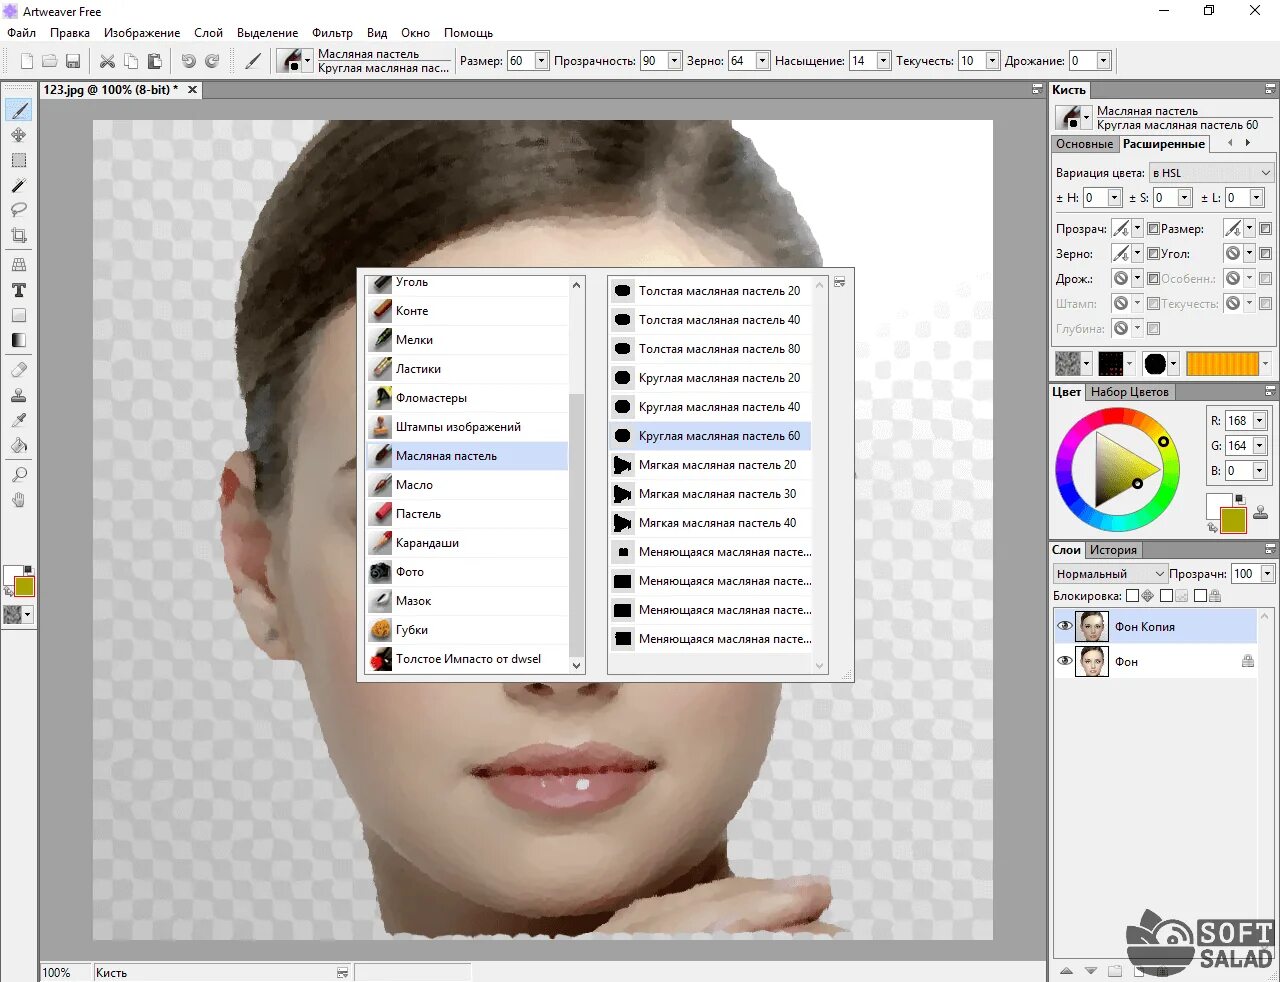
Task: Toggle the checkbox after Дрож. control
Action: click(1153, 279)
